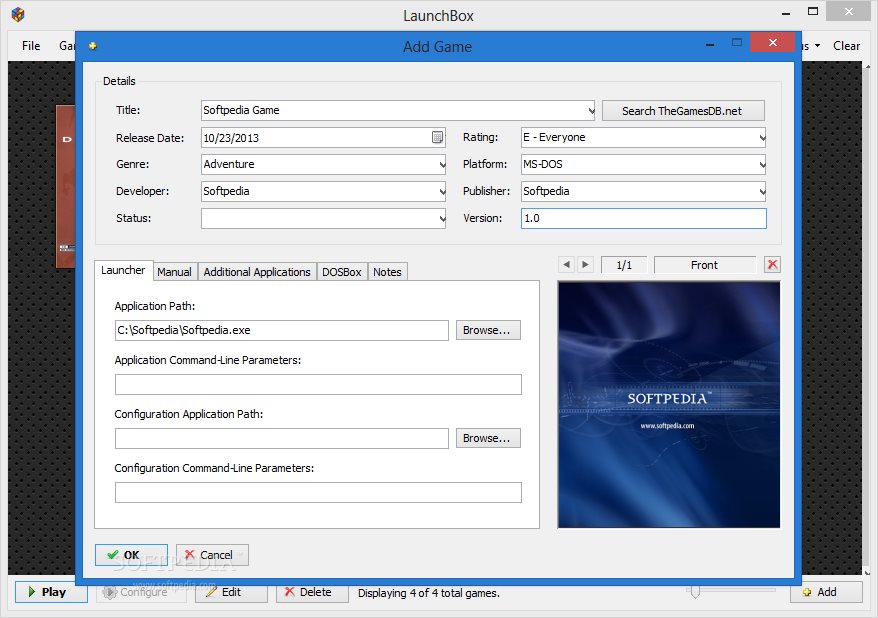Click Configuration Application Path field
Image resolution: width=878 pixels, height=618 pixels.
click(x=282, y=438)
